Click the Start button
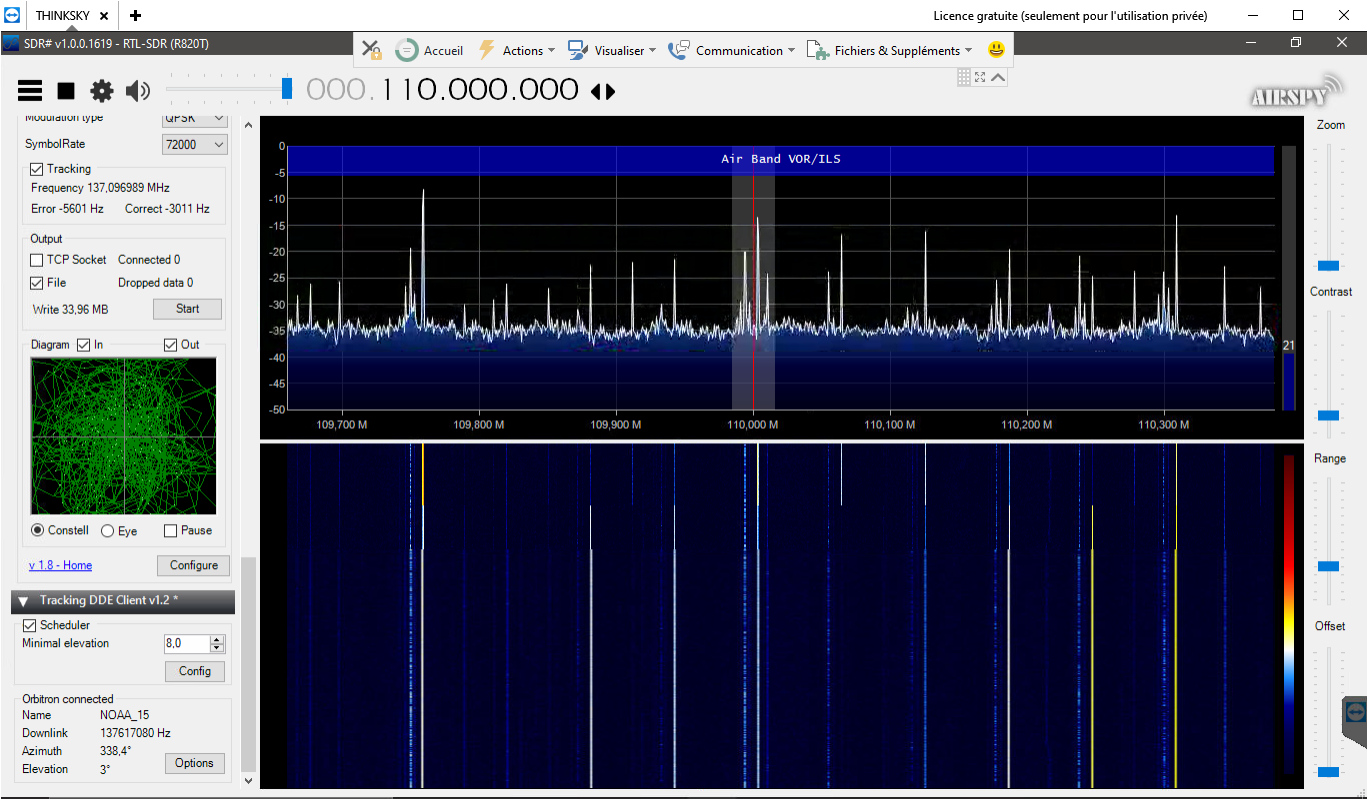1368x800 pixels. (x=187, y=309)
